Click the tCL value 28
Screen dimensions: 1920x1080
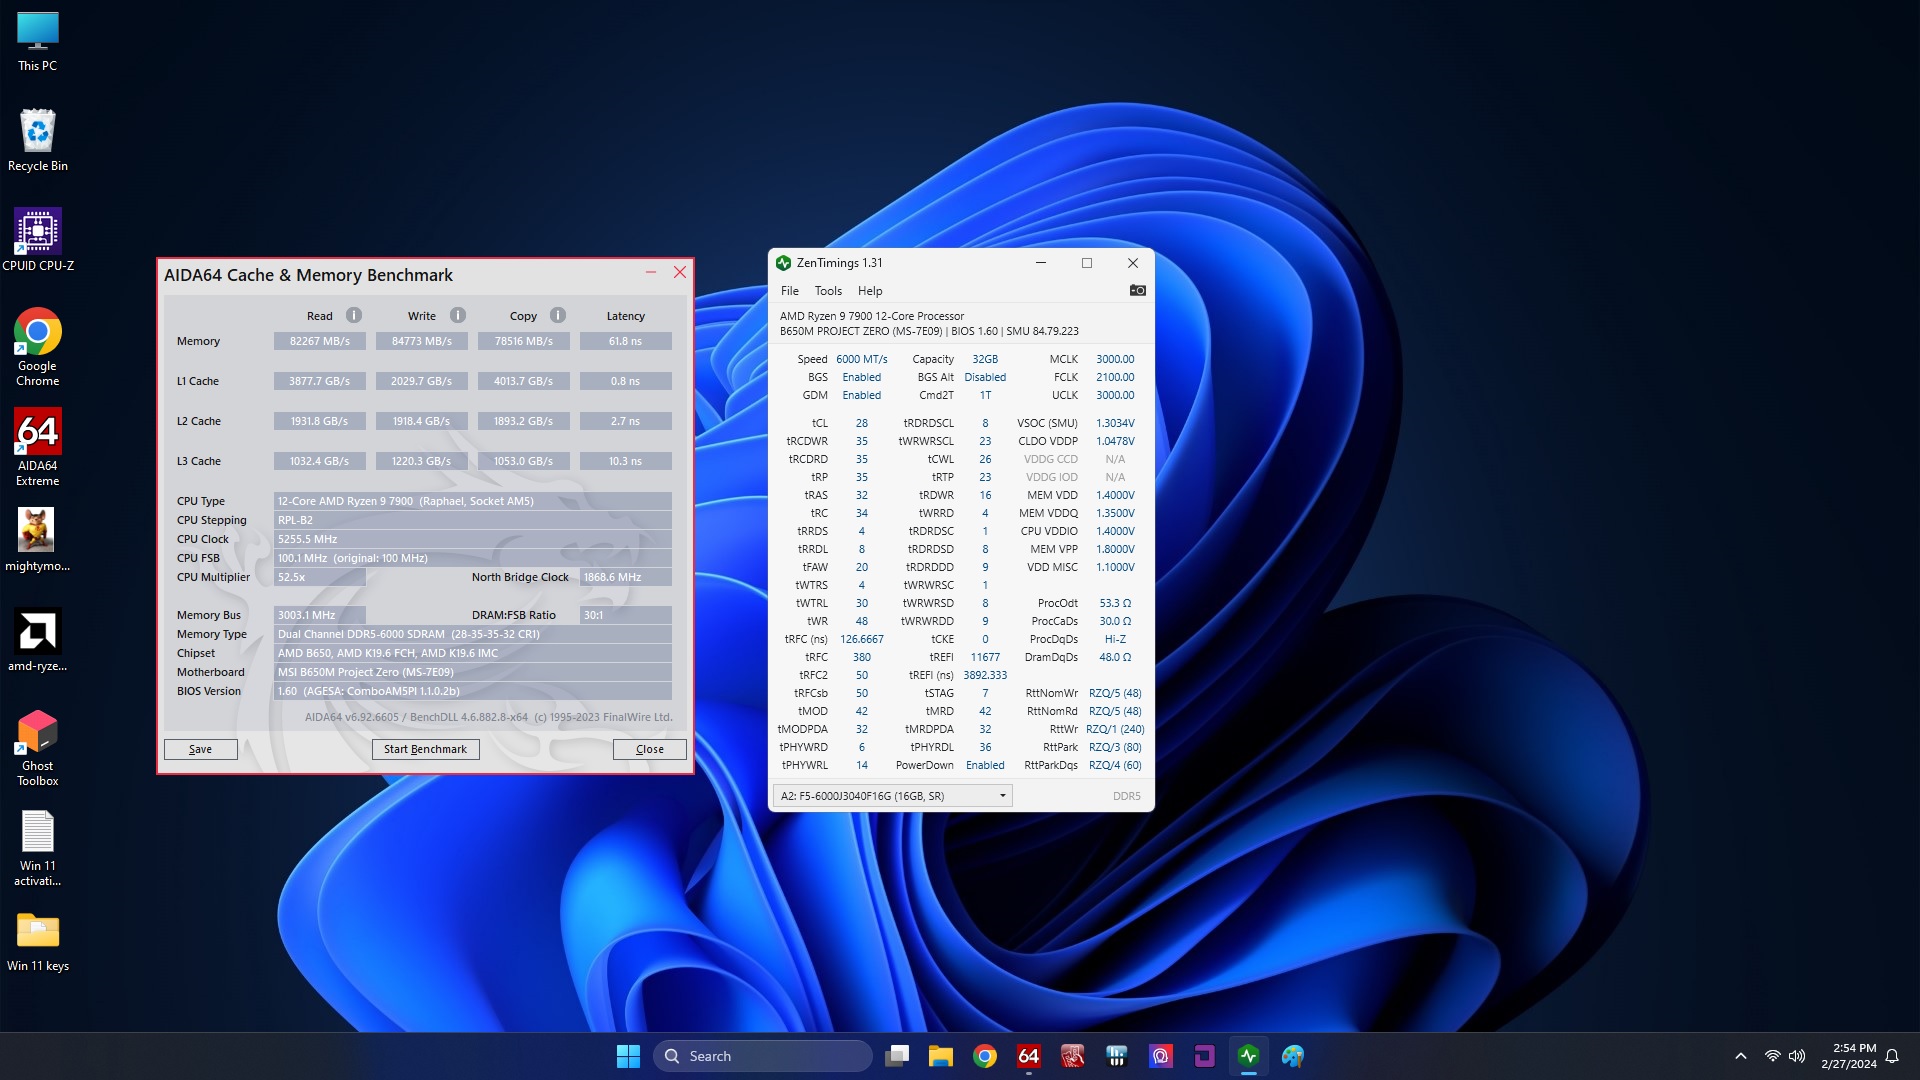tap(862, 423)
